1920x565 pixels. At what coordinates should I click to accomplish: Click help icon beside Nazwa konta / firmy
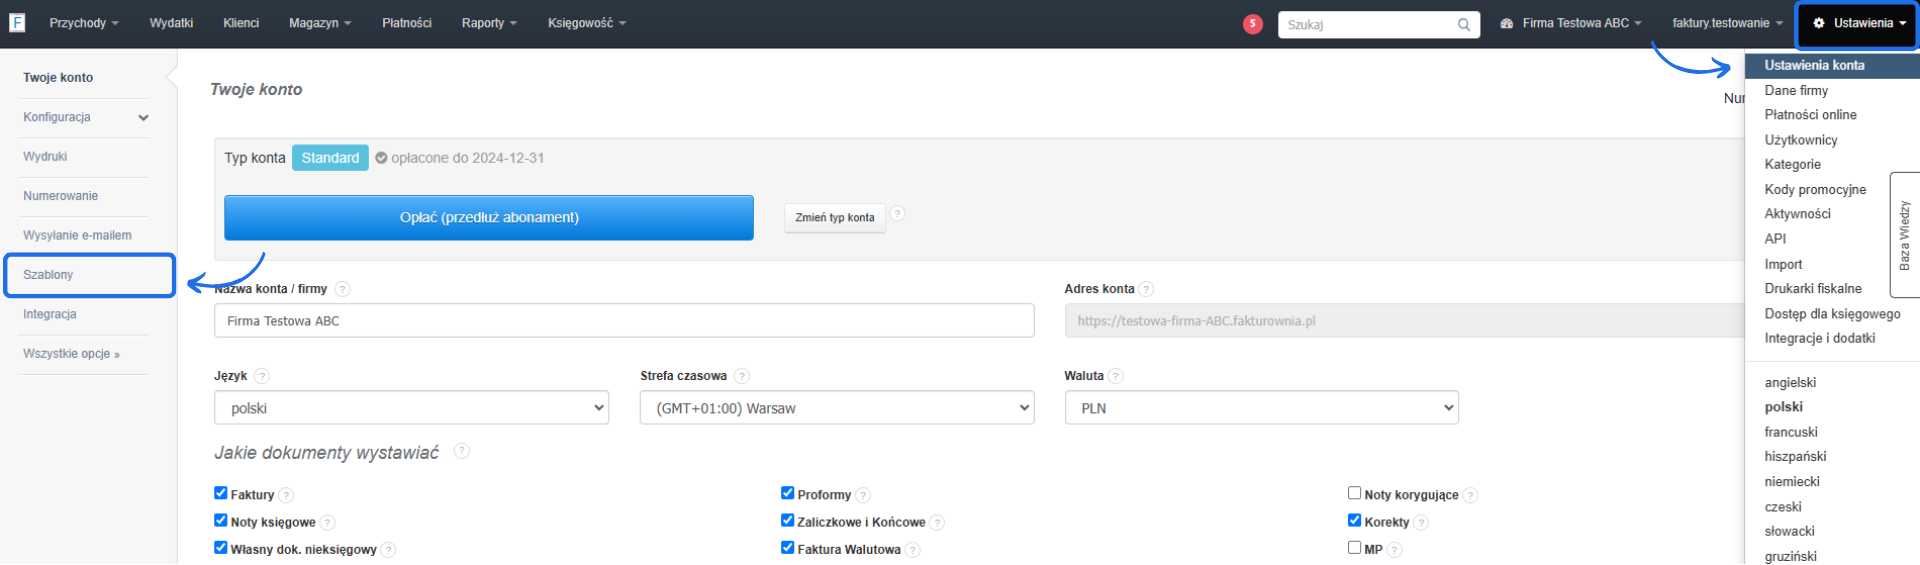[342, 289]
